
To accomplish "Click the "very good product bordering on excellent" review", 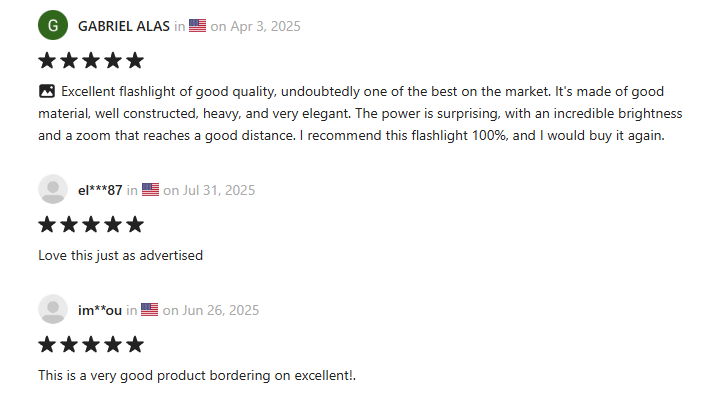I will 197,375.
